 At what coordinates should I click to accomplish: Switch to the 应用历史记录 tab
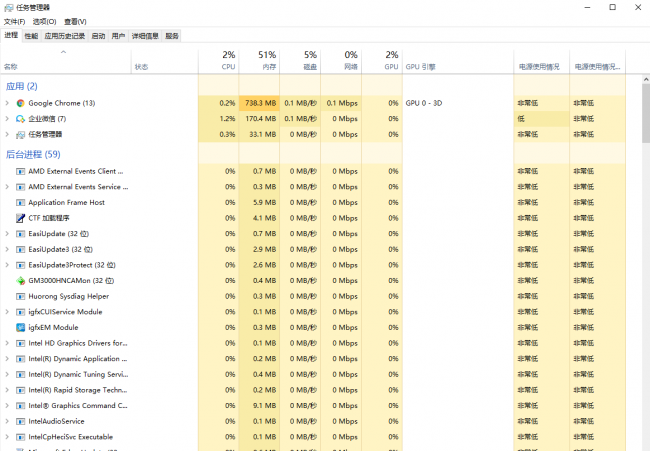[x=65, y=36]
